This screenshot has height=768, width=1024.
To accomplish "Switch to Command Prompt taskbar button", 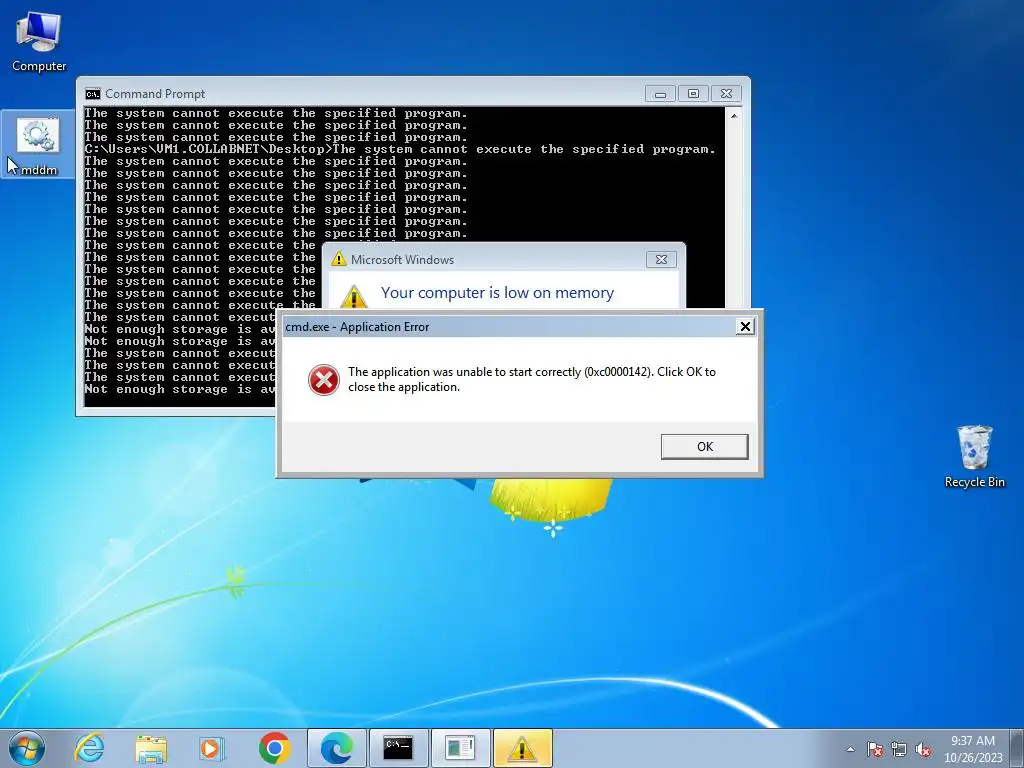I will tap(398, 748).
